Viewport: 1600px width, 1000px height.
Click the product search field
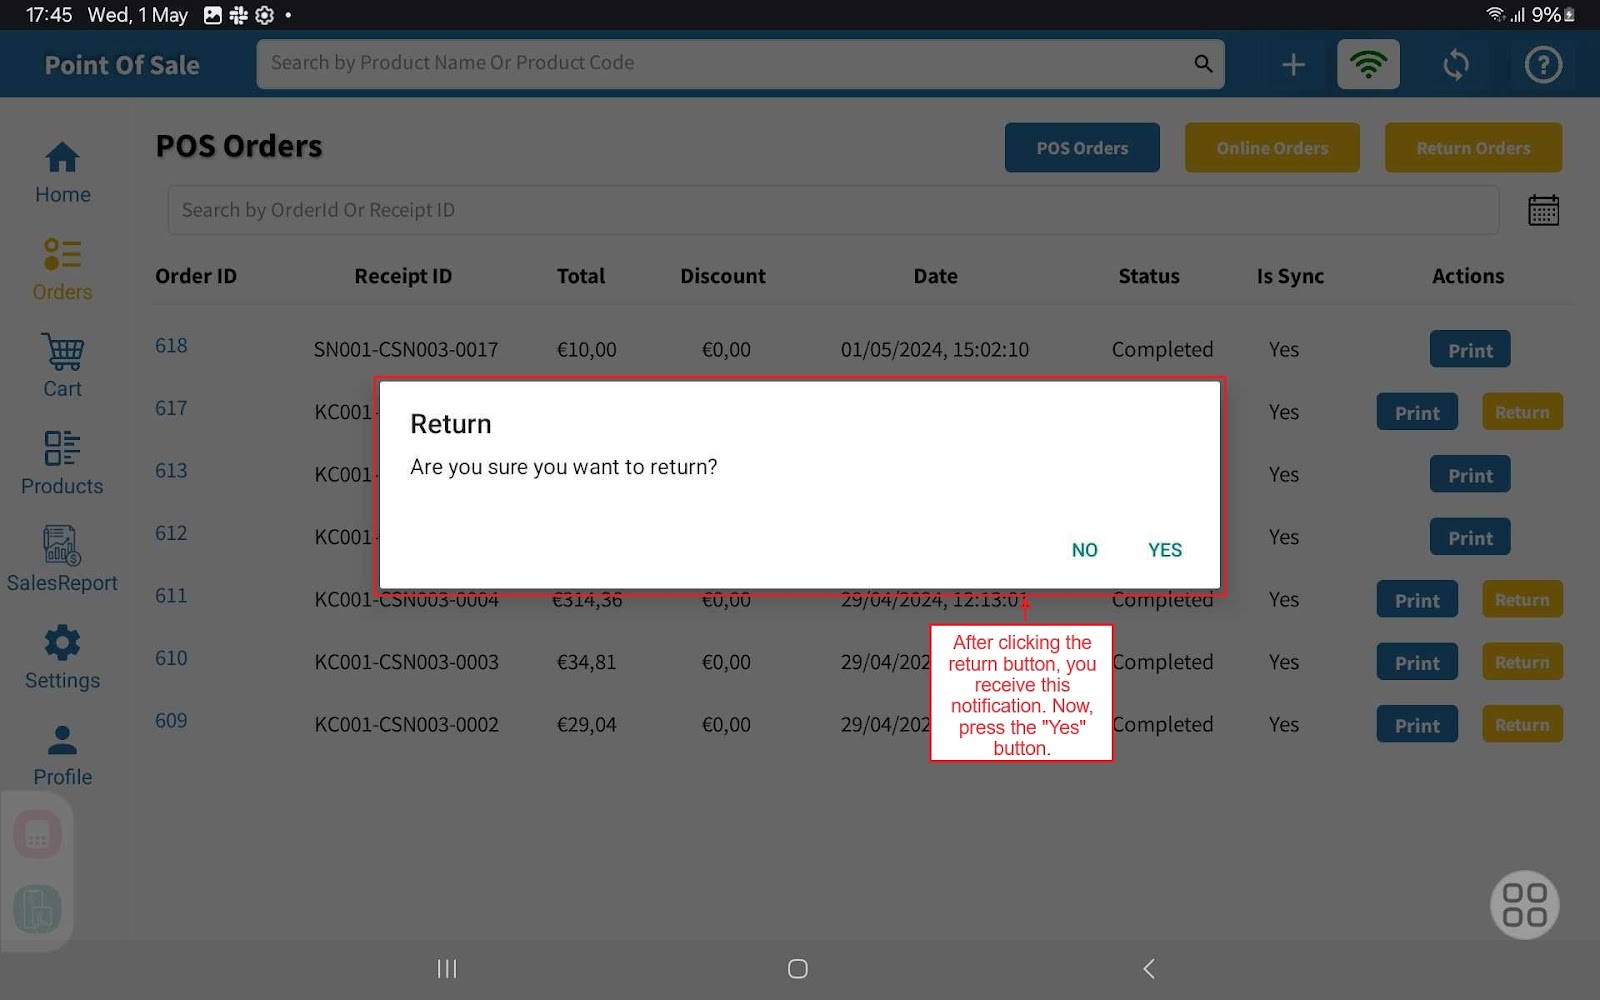[725, 64]
